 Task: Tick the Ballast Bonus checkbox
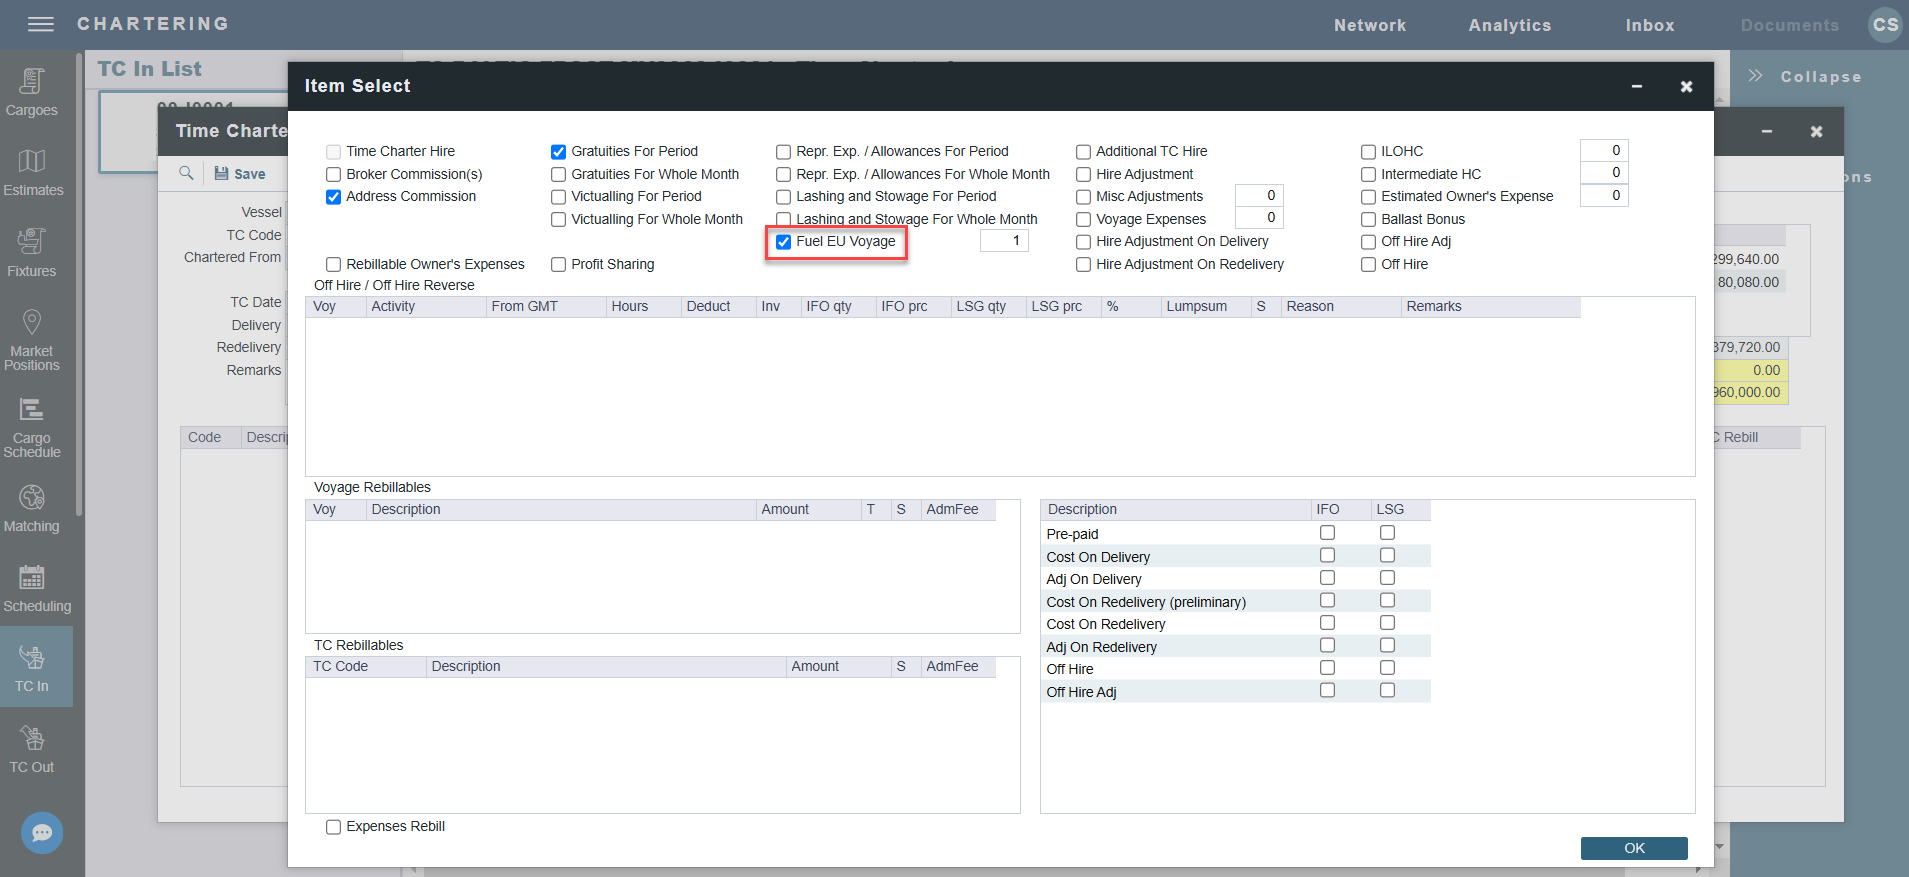pos(1368,220)
